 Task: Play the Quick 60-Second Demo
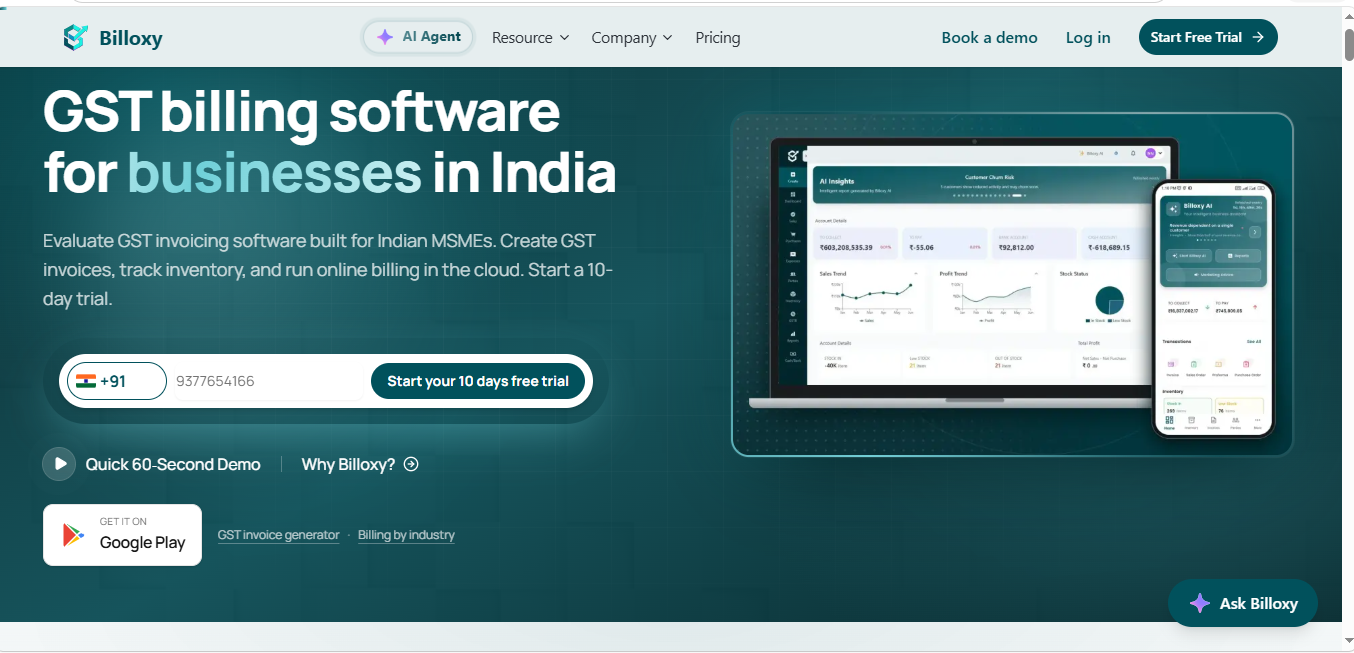pyautogui.click(x=152, y=464)
